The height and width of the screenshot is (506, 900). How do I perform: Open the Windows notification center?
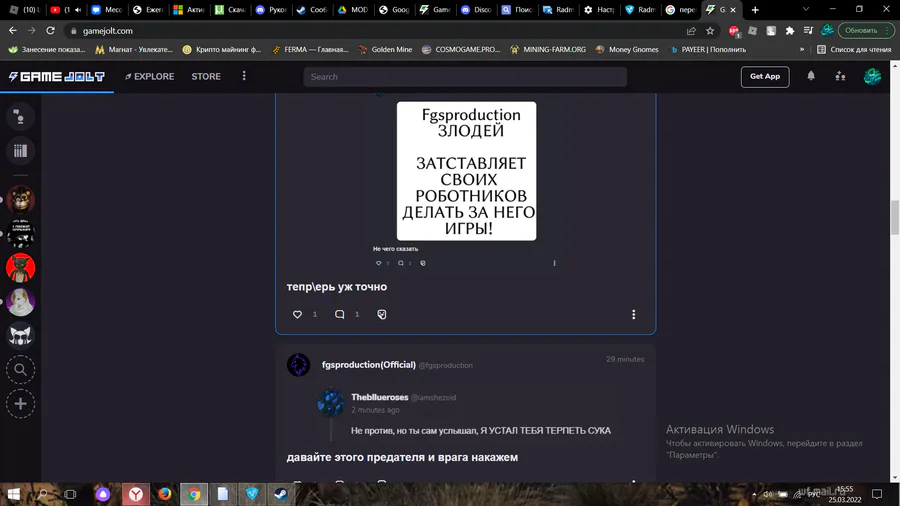pos(877,494)
